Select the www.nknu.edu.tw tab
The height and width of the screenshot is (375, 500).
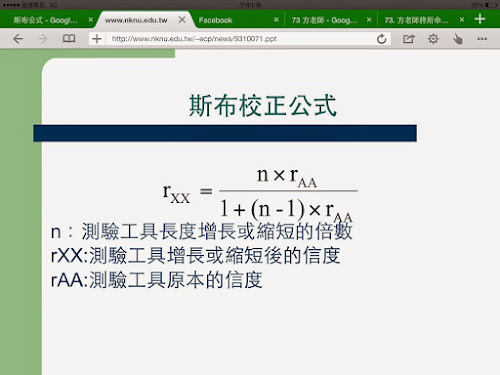(x=136, y=20)
